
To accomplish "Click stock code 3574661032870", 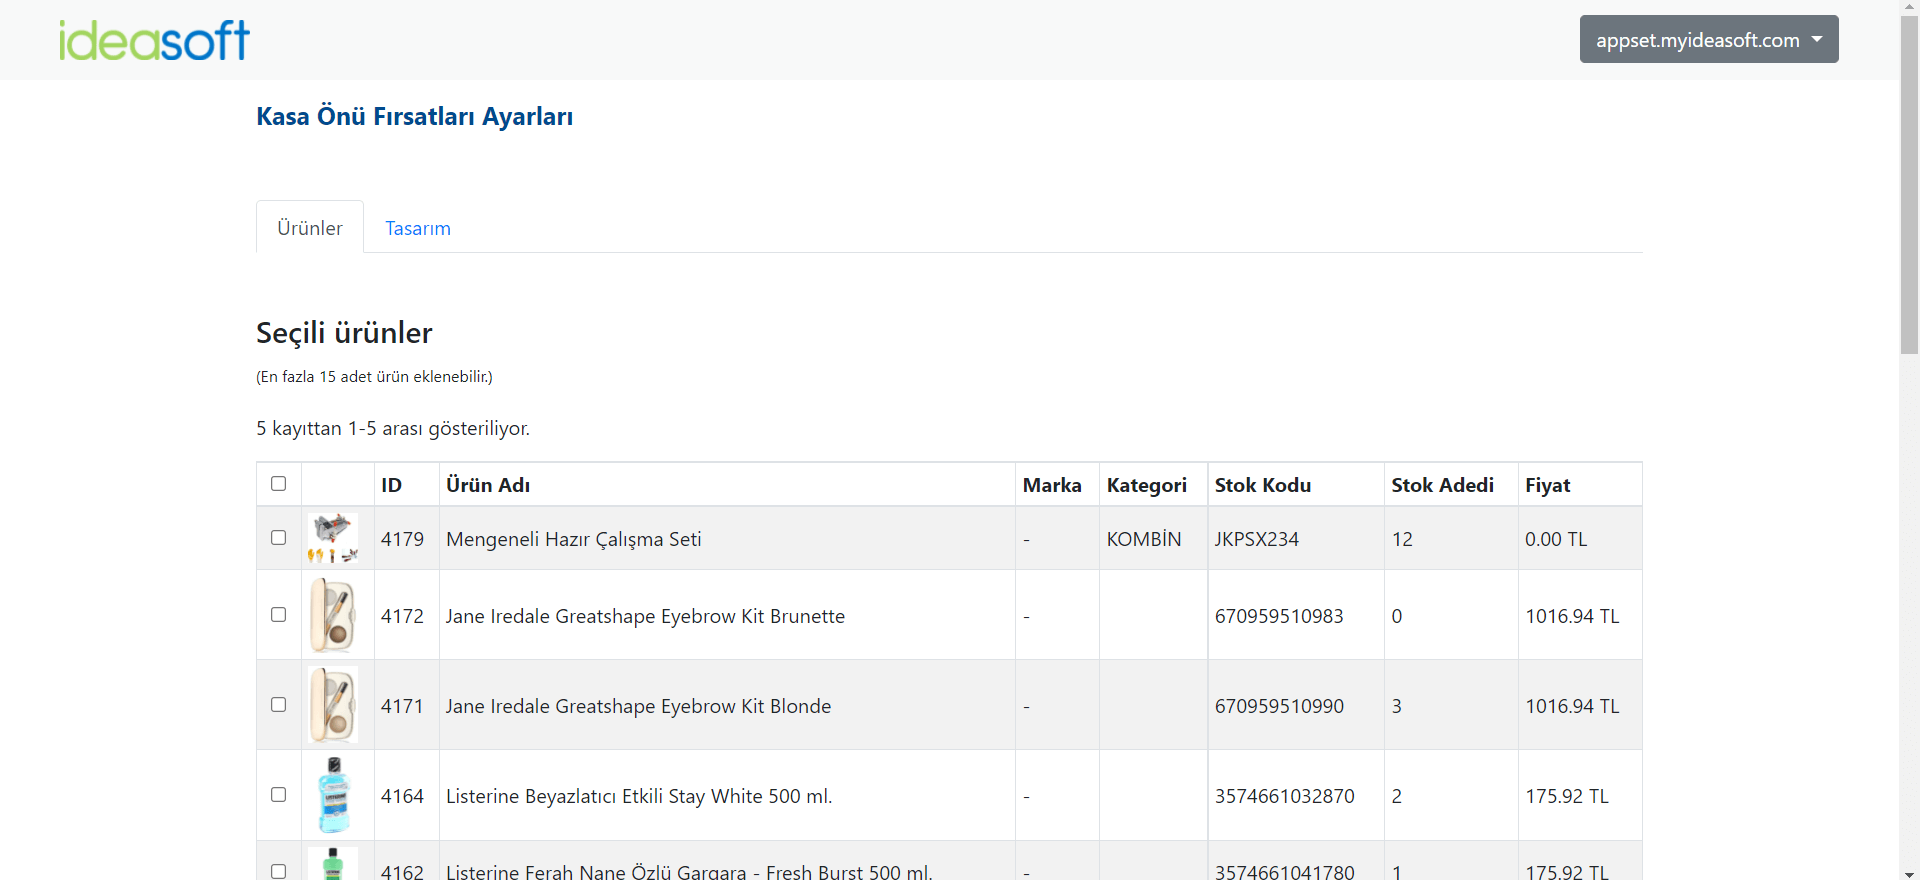I will tap(1285, 796).
